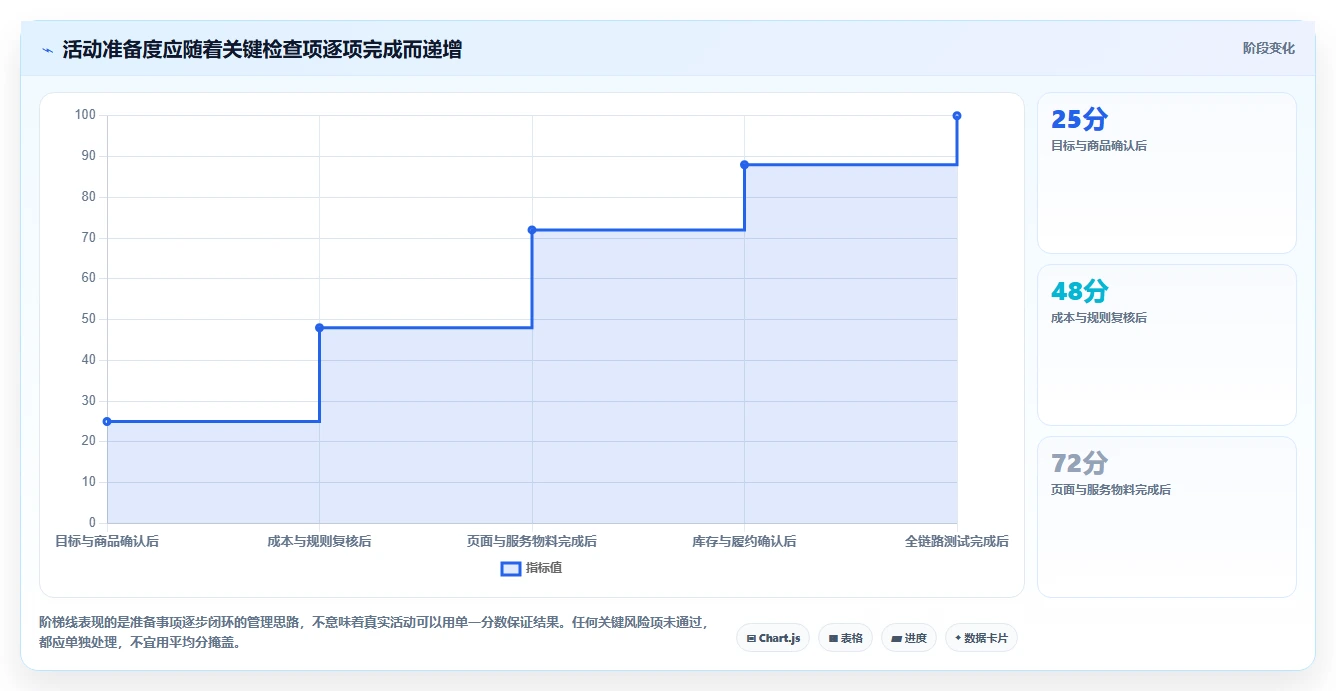
Task: Toggle the 指标值 legend swatch
Action: tap(510, 568)
